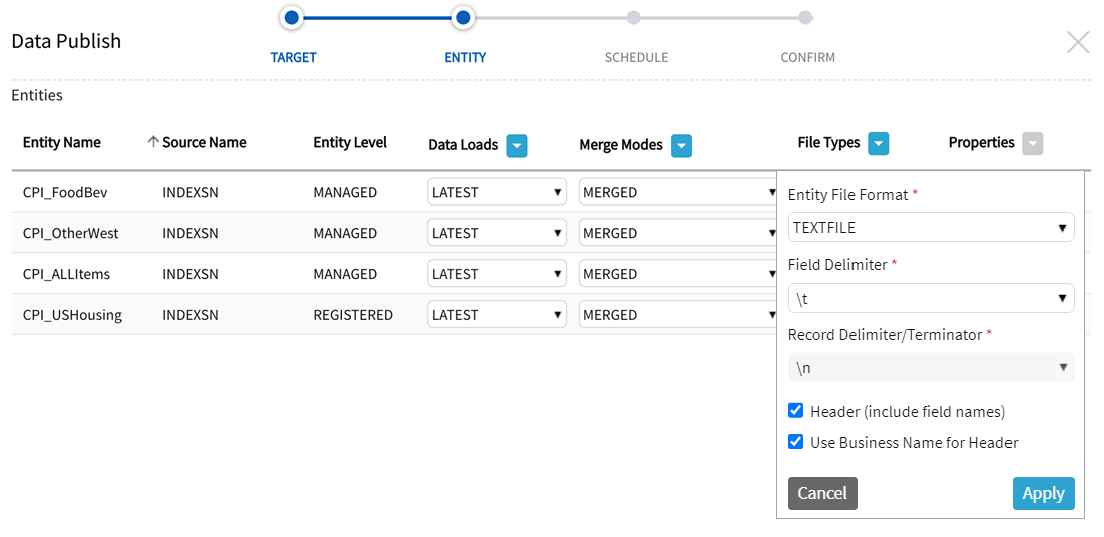This screenshot has height=537, width=1104.
Task: Open the Entity File Format dropdown
Action: (x=930, y=228)
